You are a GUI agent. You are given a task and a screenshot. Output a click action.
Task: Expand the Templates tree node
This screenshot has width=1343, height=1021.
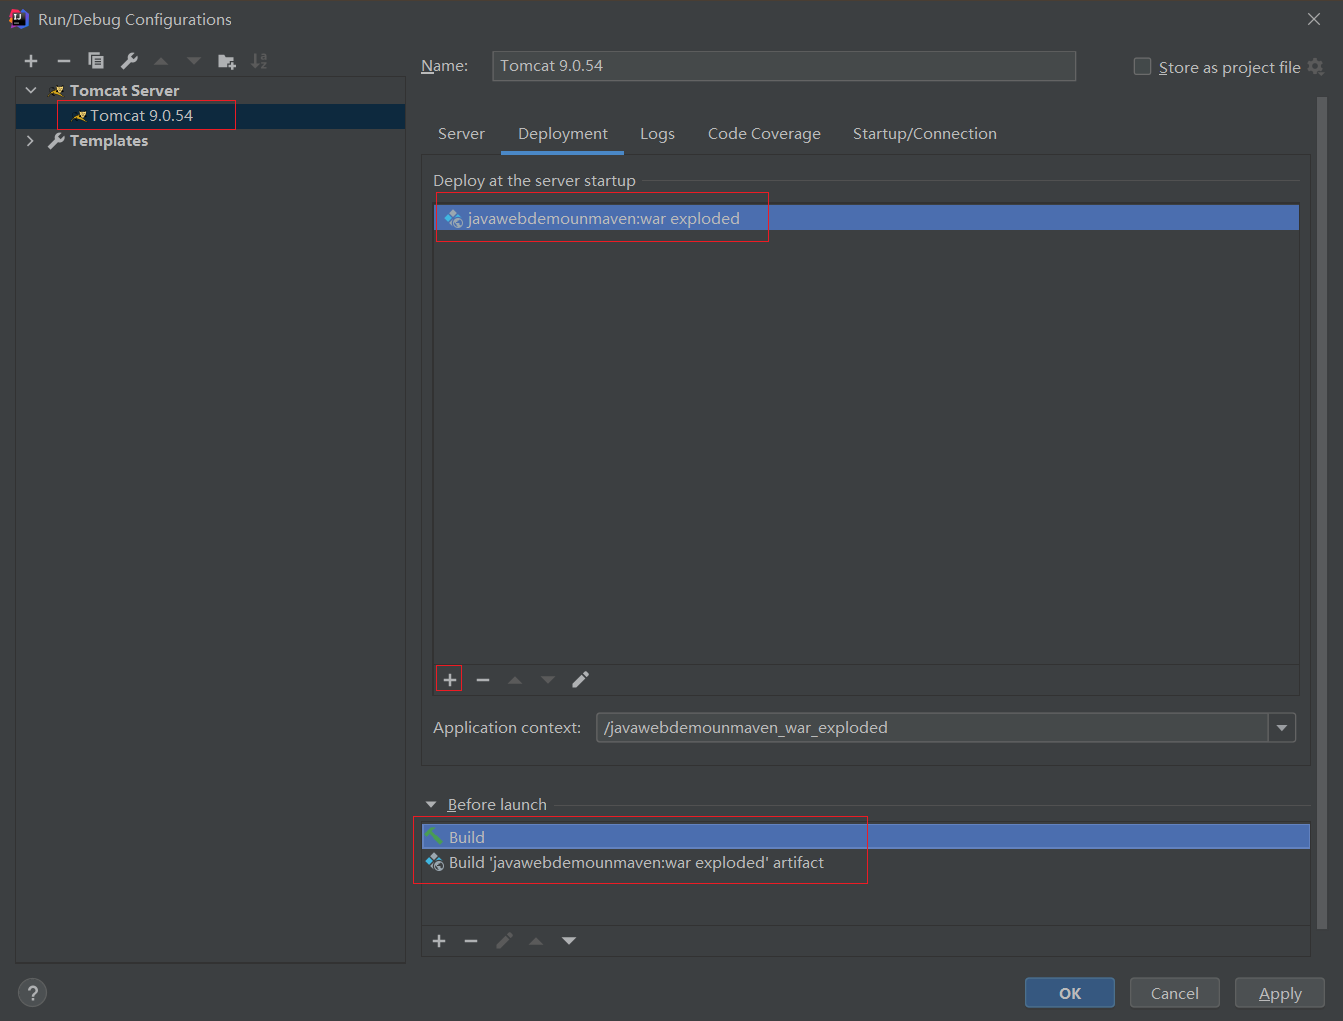tap(30, 141)
